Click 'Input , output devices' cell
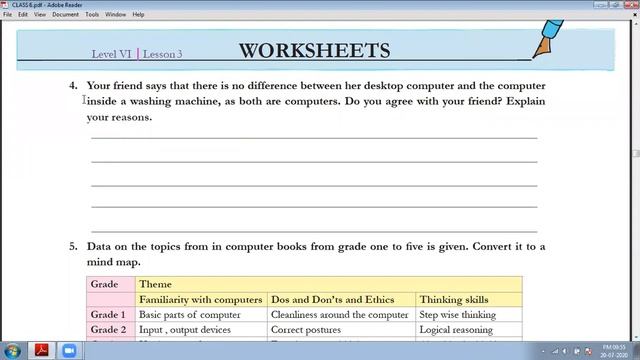The width and height of the screenshot is (640, 360). tap(201, 329)
